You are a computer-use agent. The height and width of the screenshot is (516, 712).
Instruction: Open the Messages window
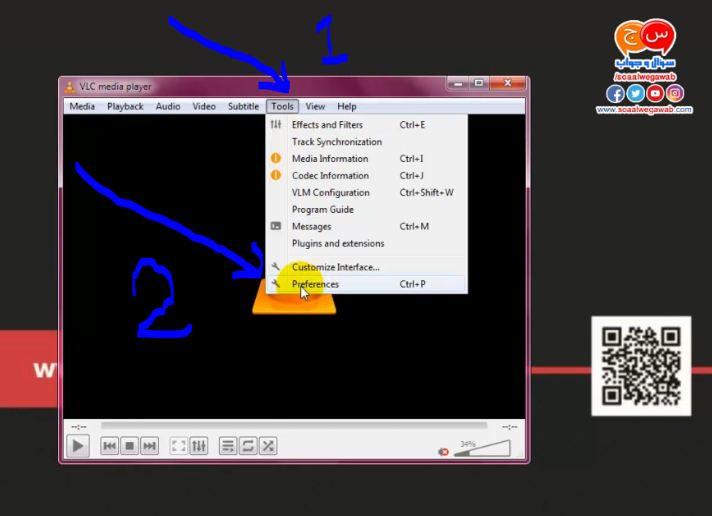(366, 226)
